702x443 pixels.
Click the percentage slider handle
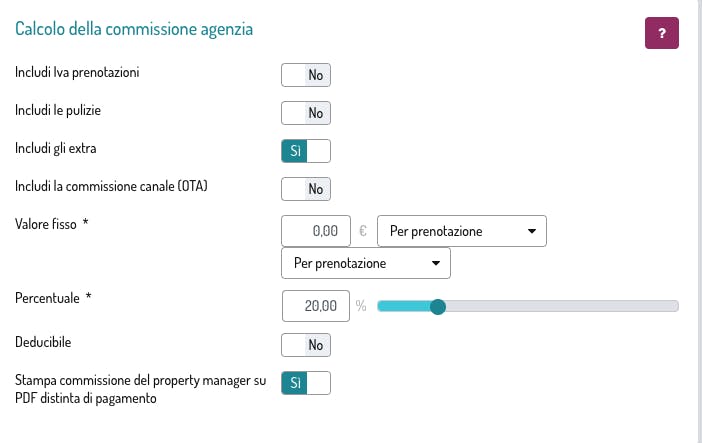[437, 306]
